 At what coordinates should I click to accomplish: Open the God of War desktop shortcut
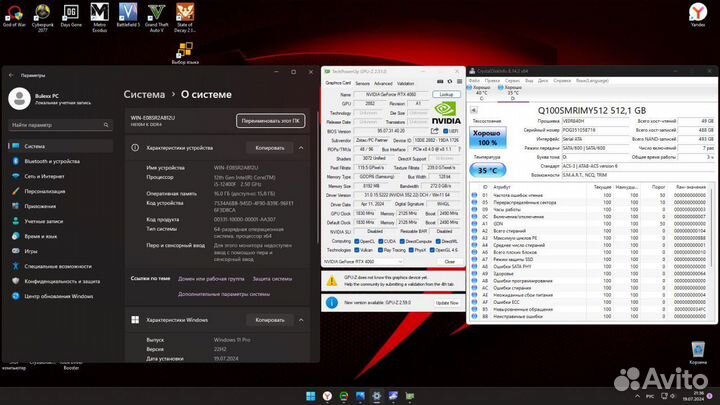click(14, 15)
